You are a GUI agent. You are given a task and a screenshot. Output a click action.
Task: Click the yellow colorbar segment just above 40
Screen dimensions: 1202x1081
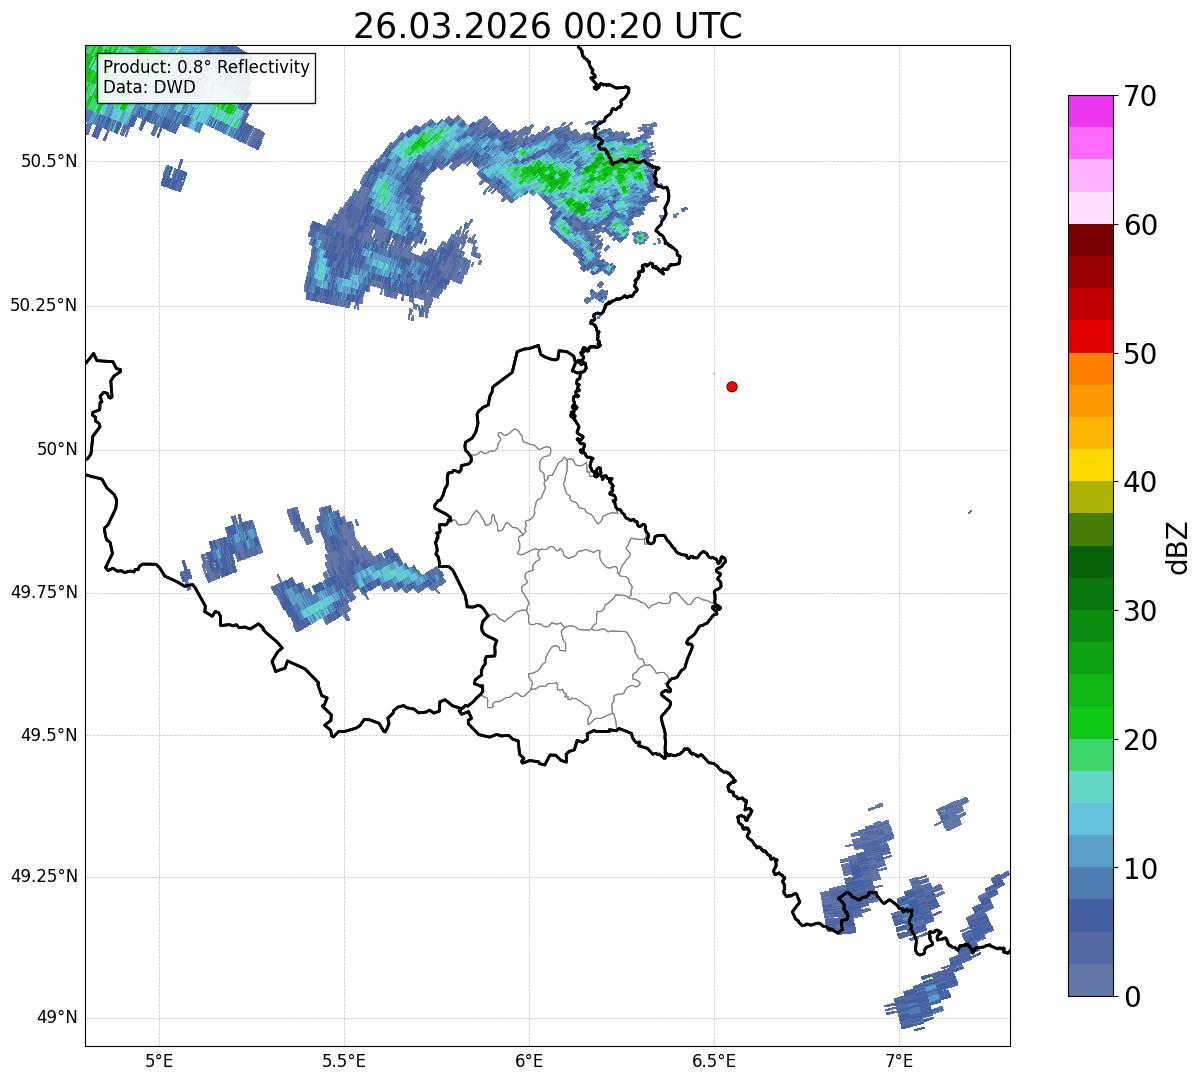pyautogui.click(x=1090, y=465)
